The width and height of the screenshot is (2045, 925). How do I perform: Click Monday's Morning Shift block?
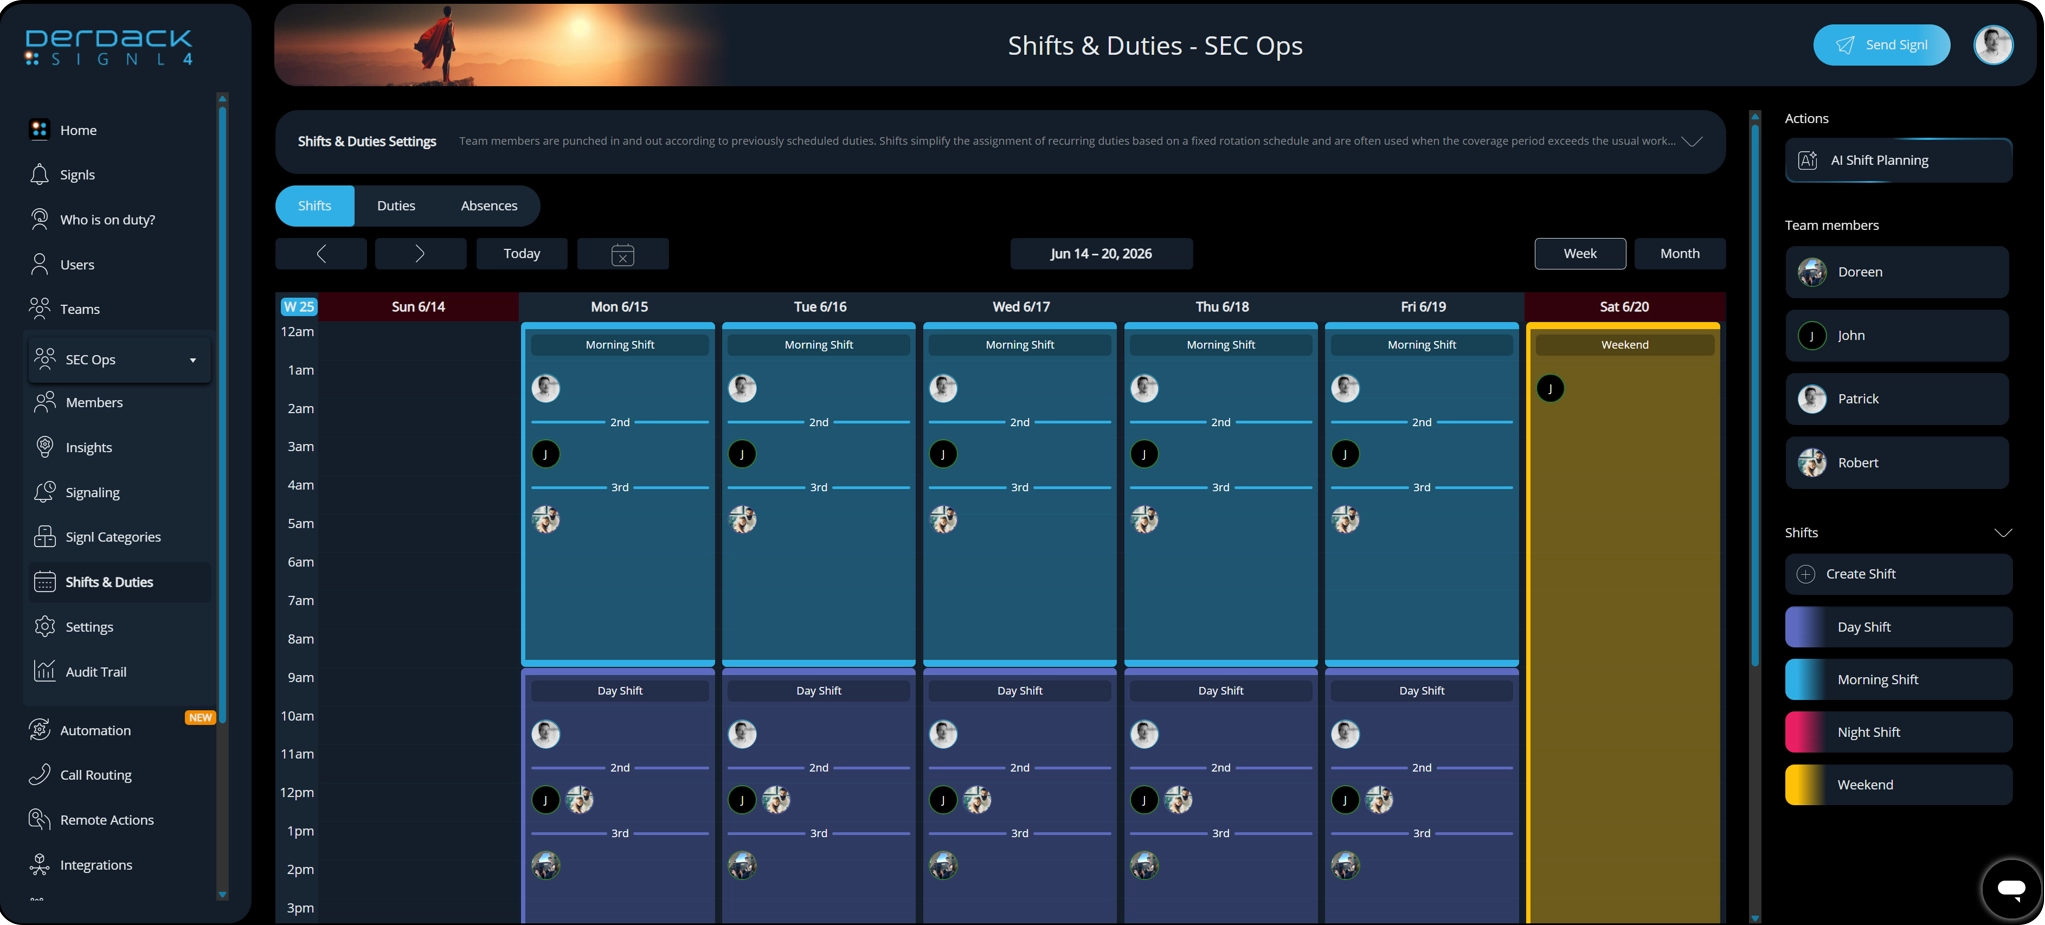(618, 494)
